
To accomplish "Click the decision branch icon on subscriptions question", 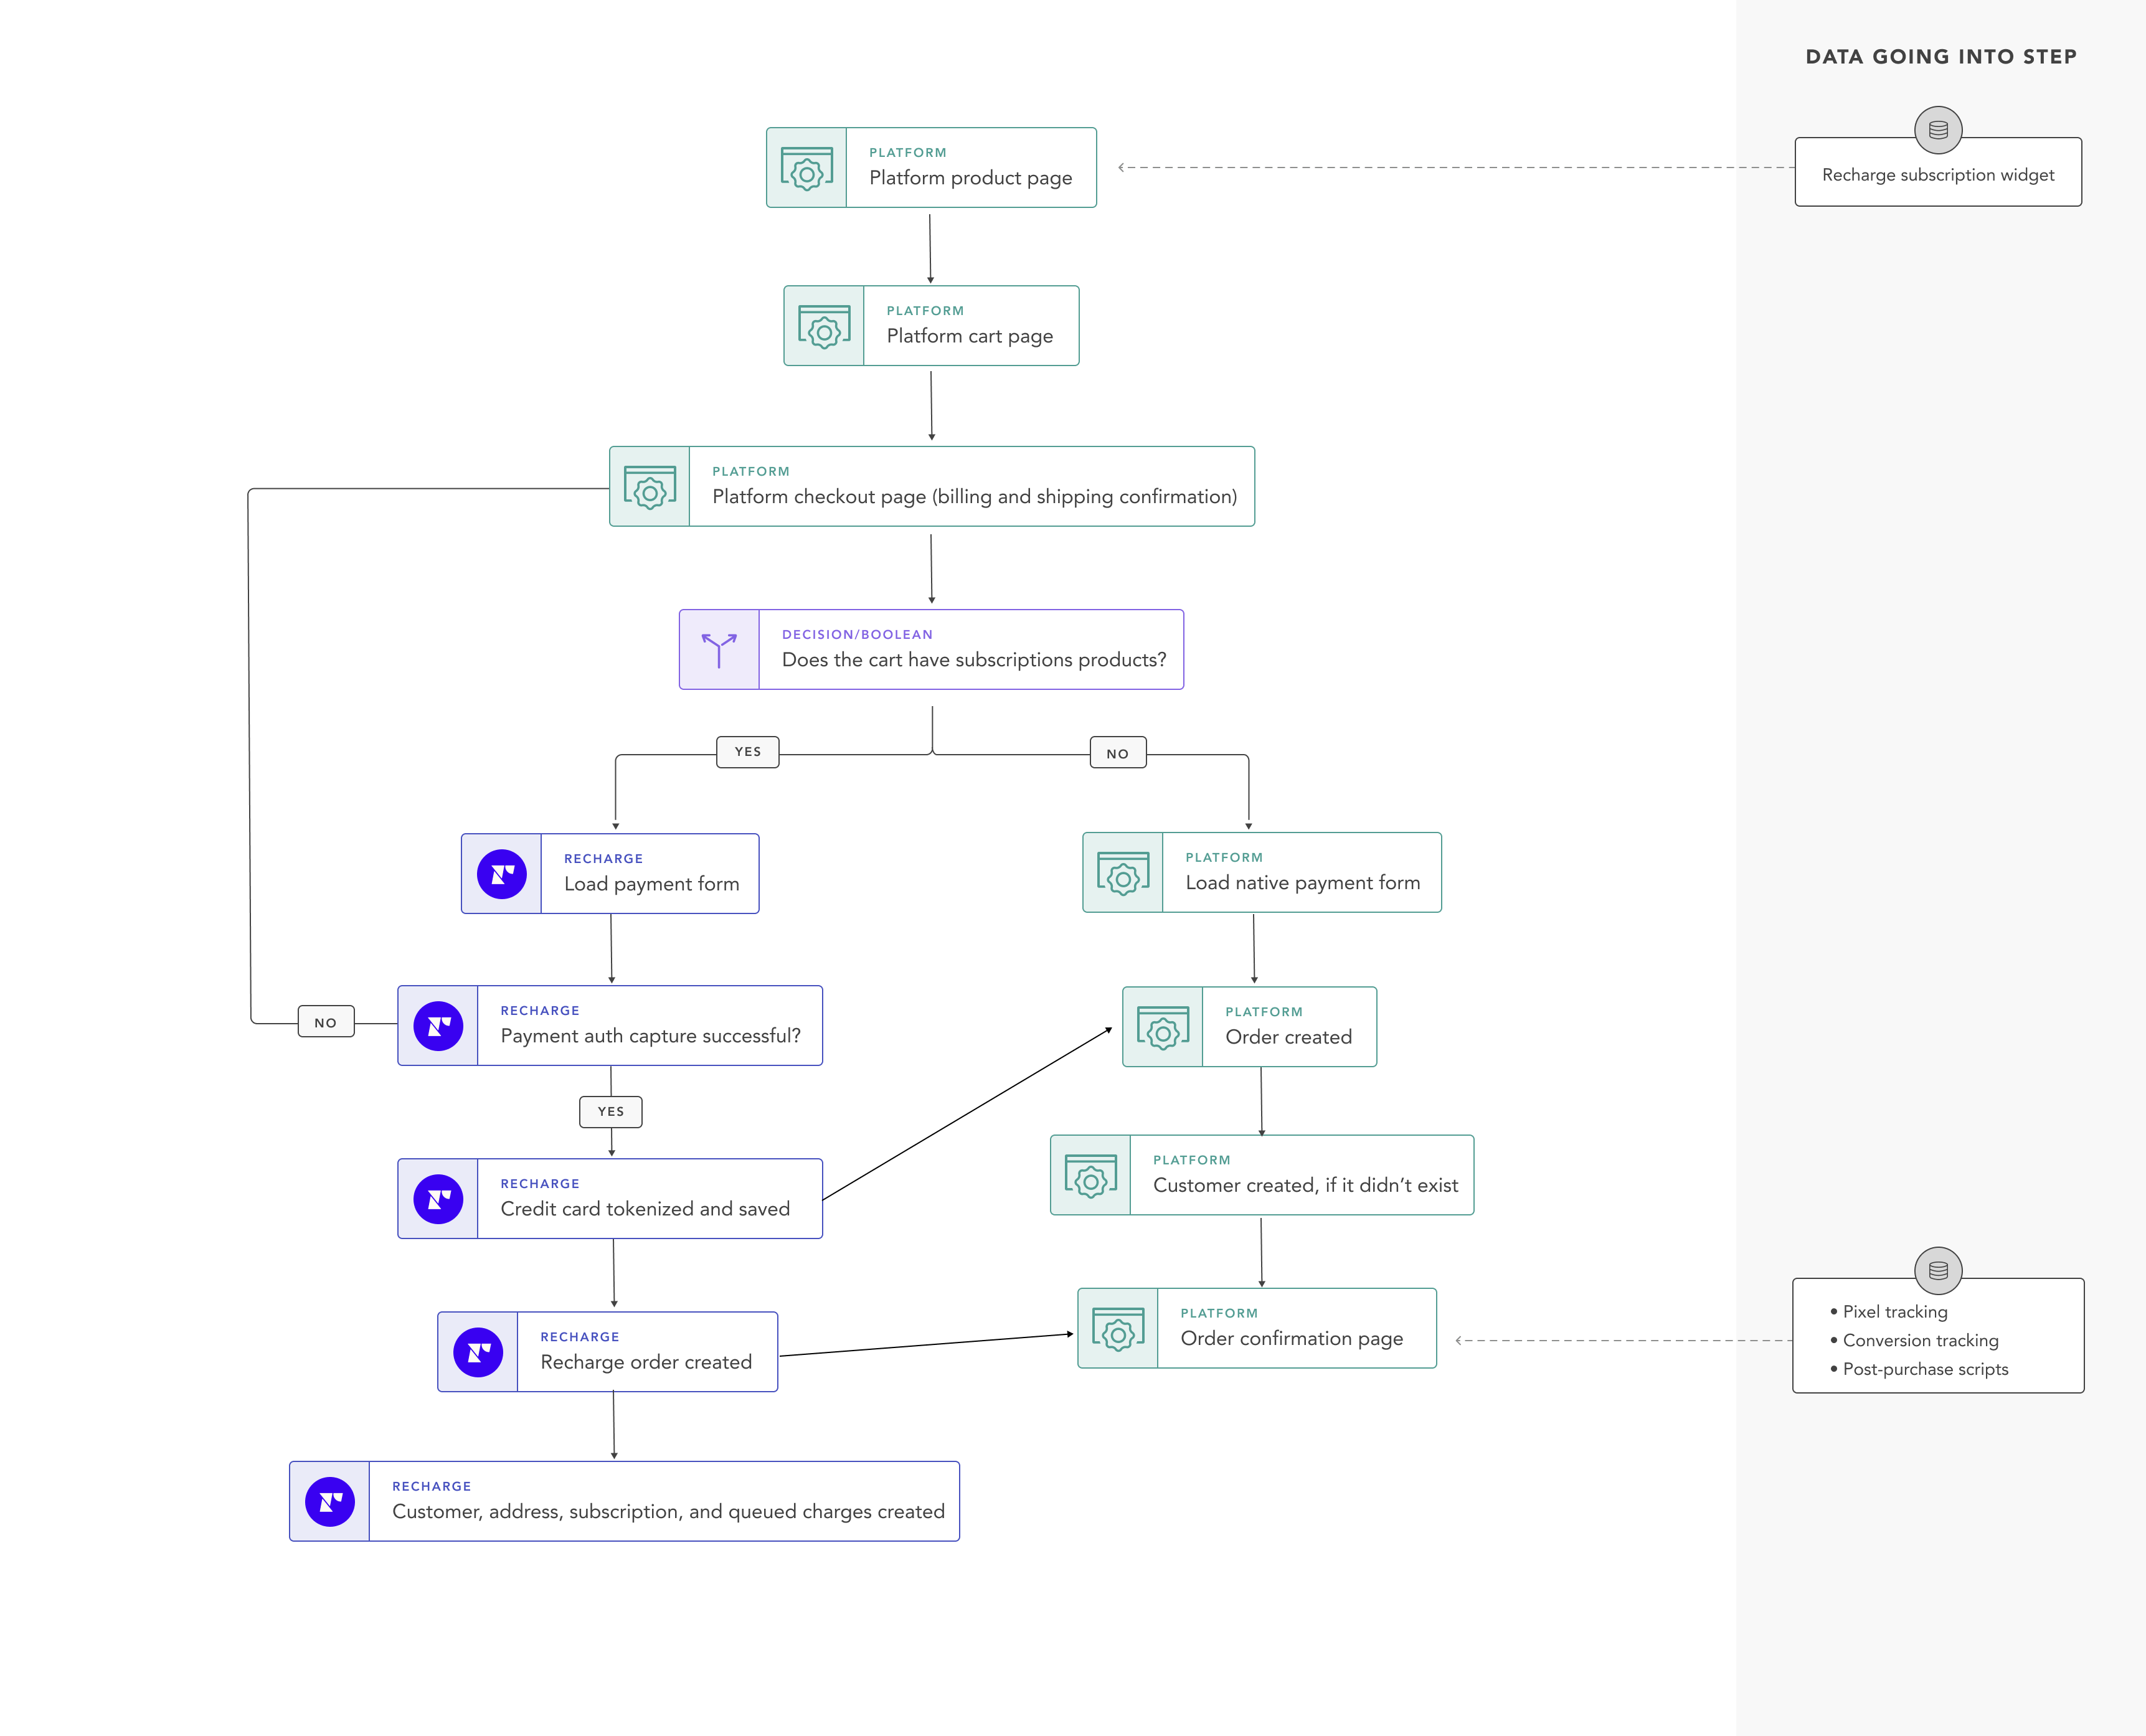I will pyautogui.click(x=719, y=648).
